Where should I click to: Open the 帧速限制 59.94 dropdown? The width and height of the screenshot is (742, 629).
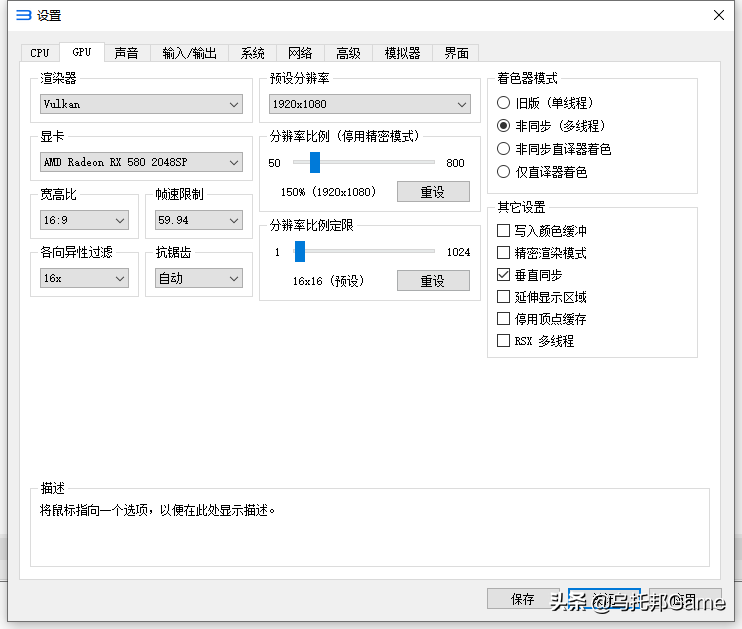(x=199, y=220)
